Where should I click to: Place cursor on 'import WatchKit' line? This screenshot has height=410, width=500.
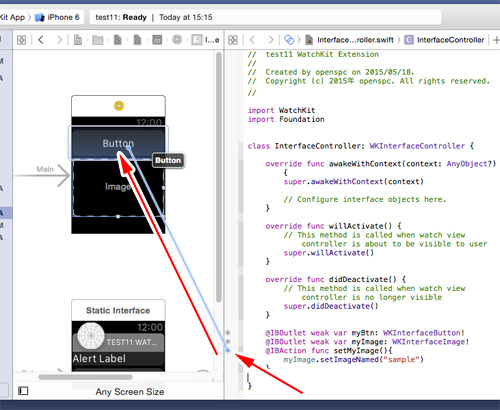click(x=281, y=110)
